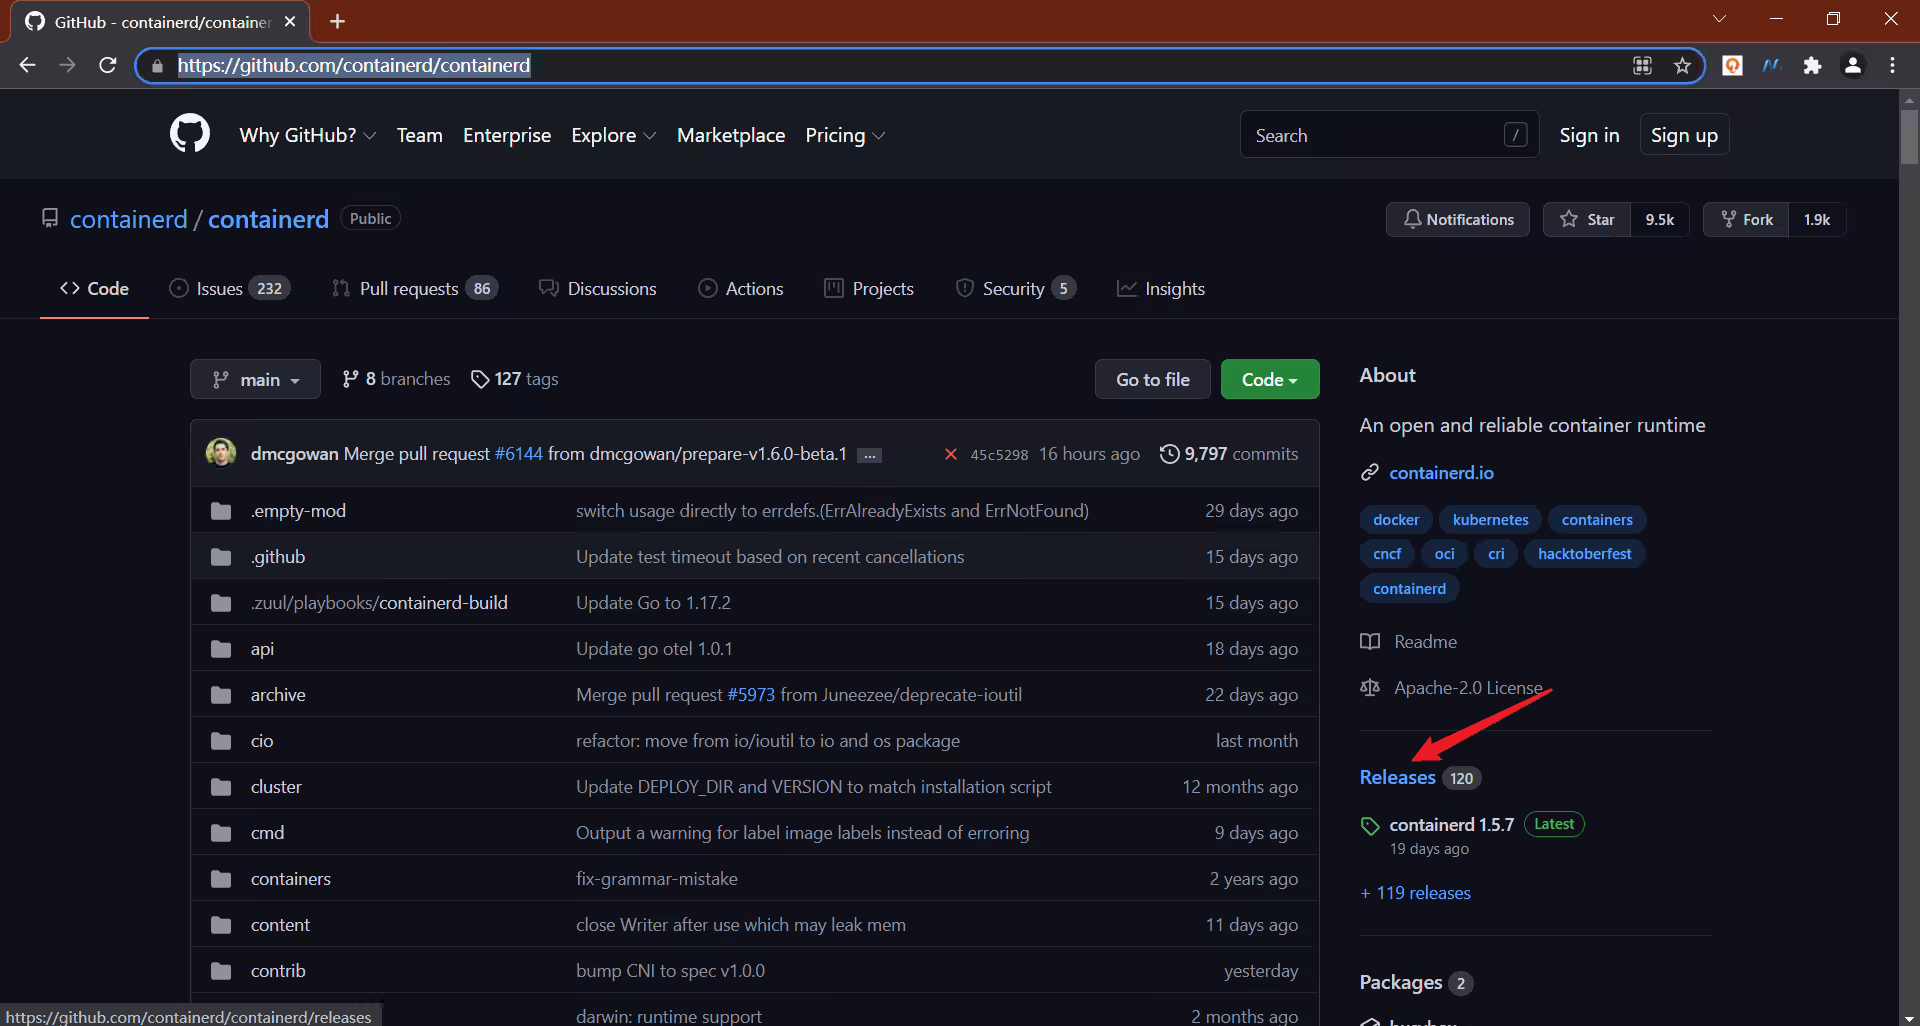Open the Issues tab
Screen dimensions: 1920x1026
[x=230, y=288]
